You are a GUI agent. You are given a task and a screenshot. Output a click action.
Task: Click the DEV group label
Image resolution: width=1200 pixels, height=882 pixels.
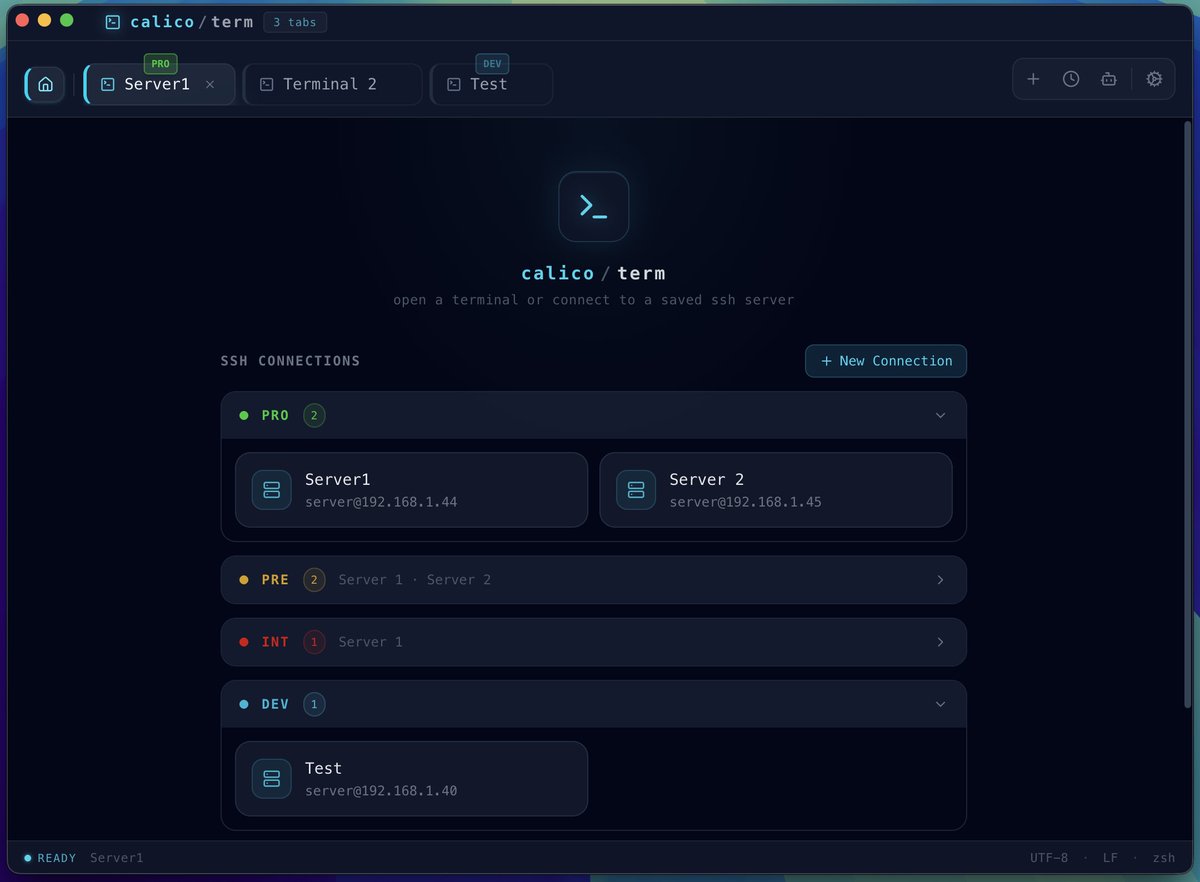click(275, 704)
